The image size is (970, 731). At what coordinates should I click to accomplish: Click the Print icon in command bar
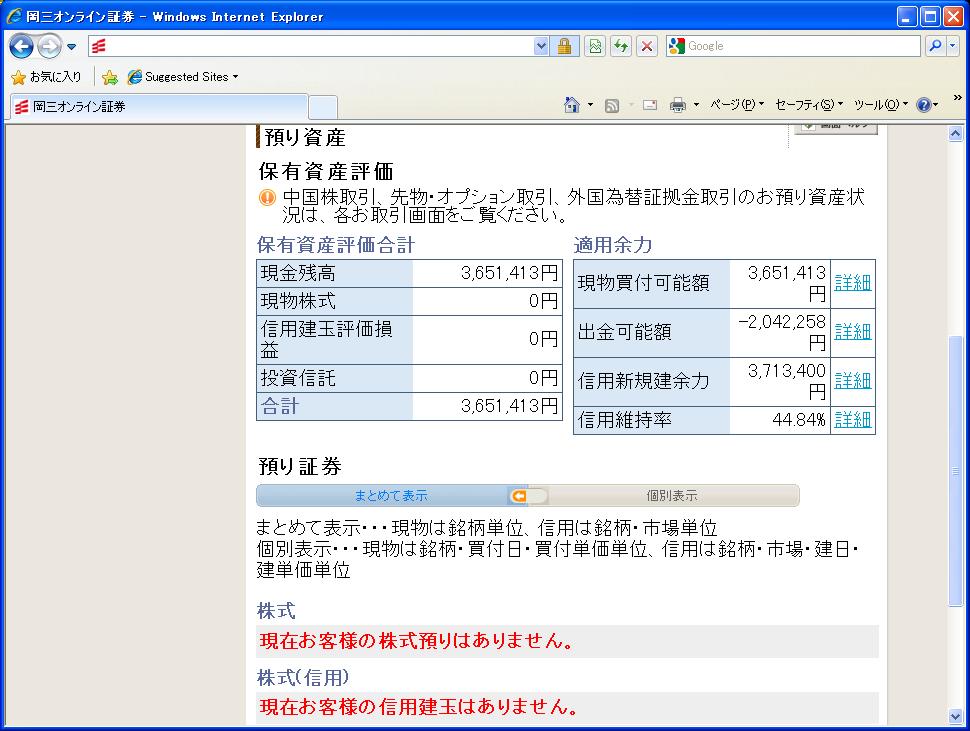click(x=677, y=104)
